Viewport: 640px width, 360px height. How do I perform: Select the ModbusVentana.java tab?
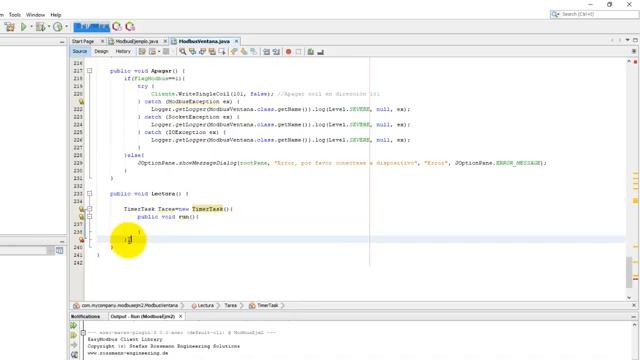[x=204, y=41]
